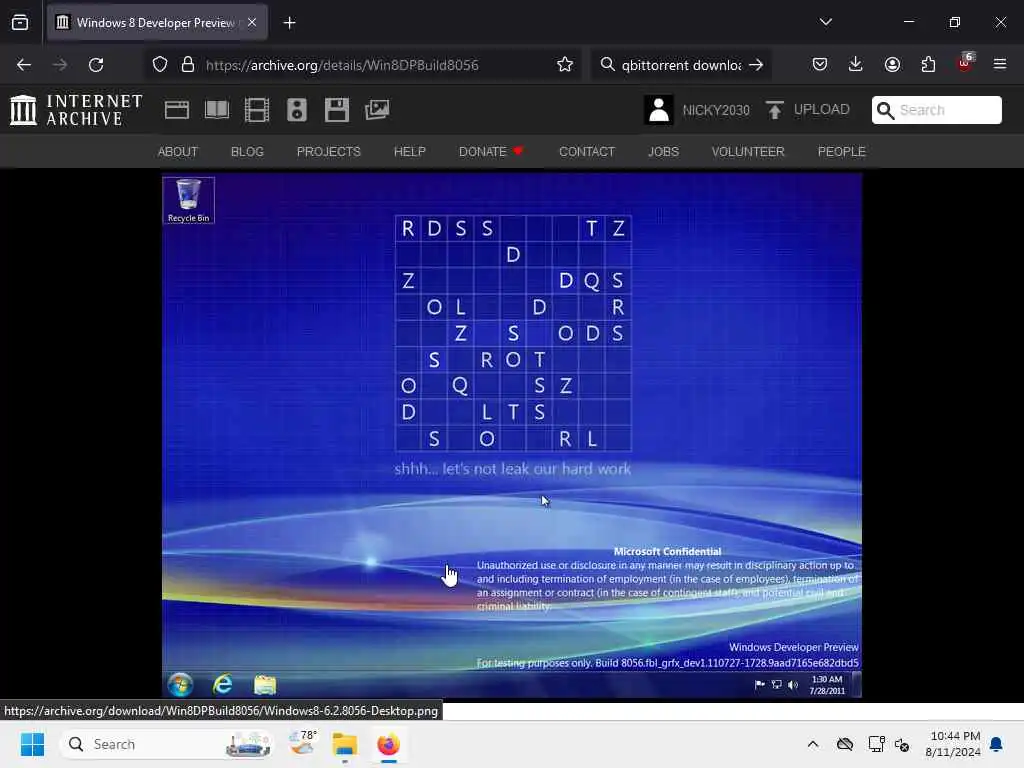This screenshot has width=1024, height=768.
Task: Open Firefox account icon
Action: point(892,65)
